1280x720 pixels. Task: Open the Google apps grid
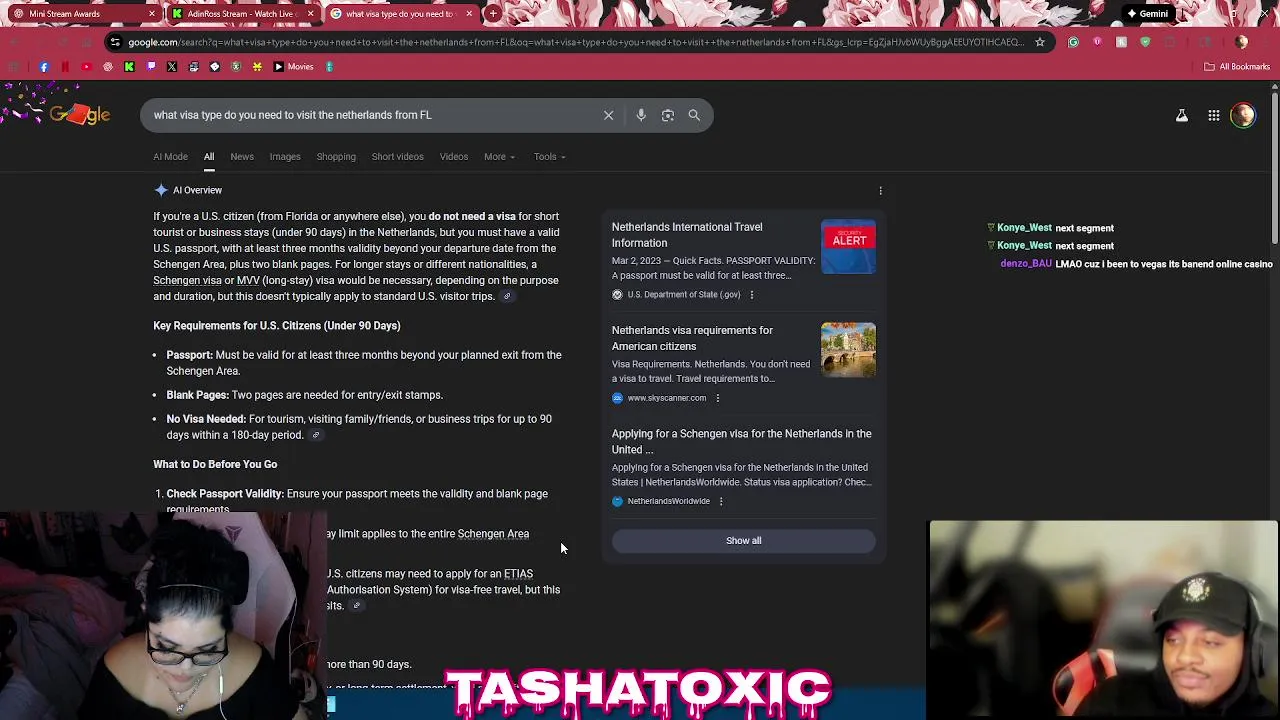(1214, 116)
